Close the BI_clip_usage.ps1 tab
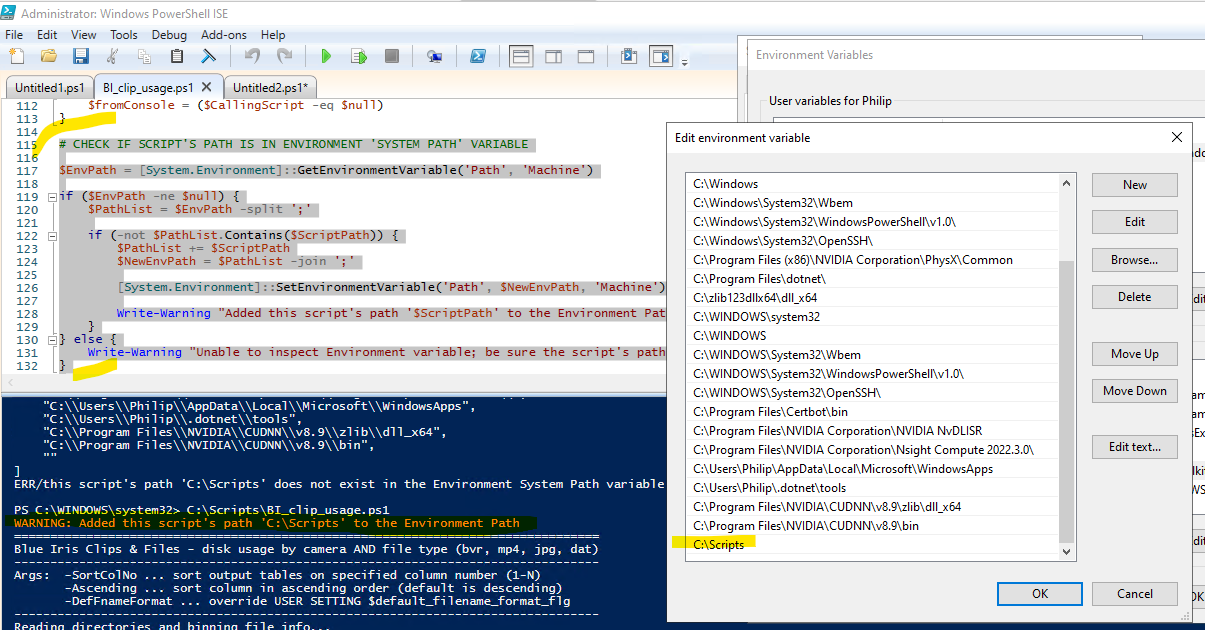This screenshot has height=630, width=1205. [207, 87]
